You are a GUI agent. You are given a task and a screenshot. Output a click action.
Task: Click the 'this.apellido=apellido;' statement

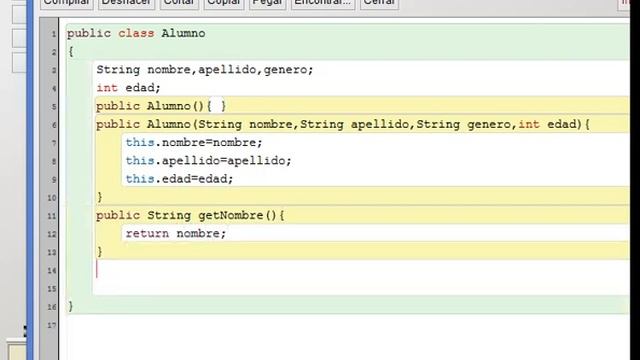(209, 160)
